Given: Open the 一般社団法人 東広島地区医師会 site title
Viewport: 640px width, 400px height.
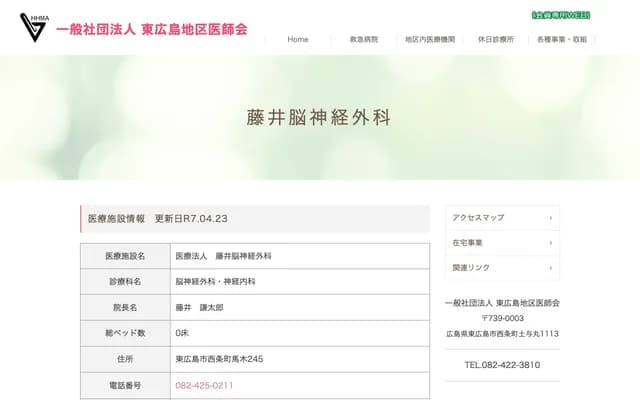Looking at the screenshot, I should 152,29.
